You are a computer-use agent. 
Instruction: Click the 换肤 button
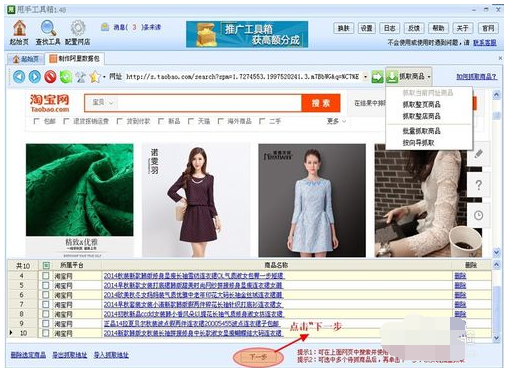point(343,28)
